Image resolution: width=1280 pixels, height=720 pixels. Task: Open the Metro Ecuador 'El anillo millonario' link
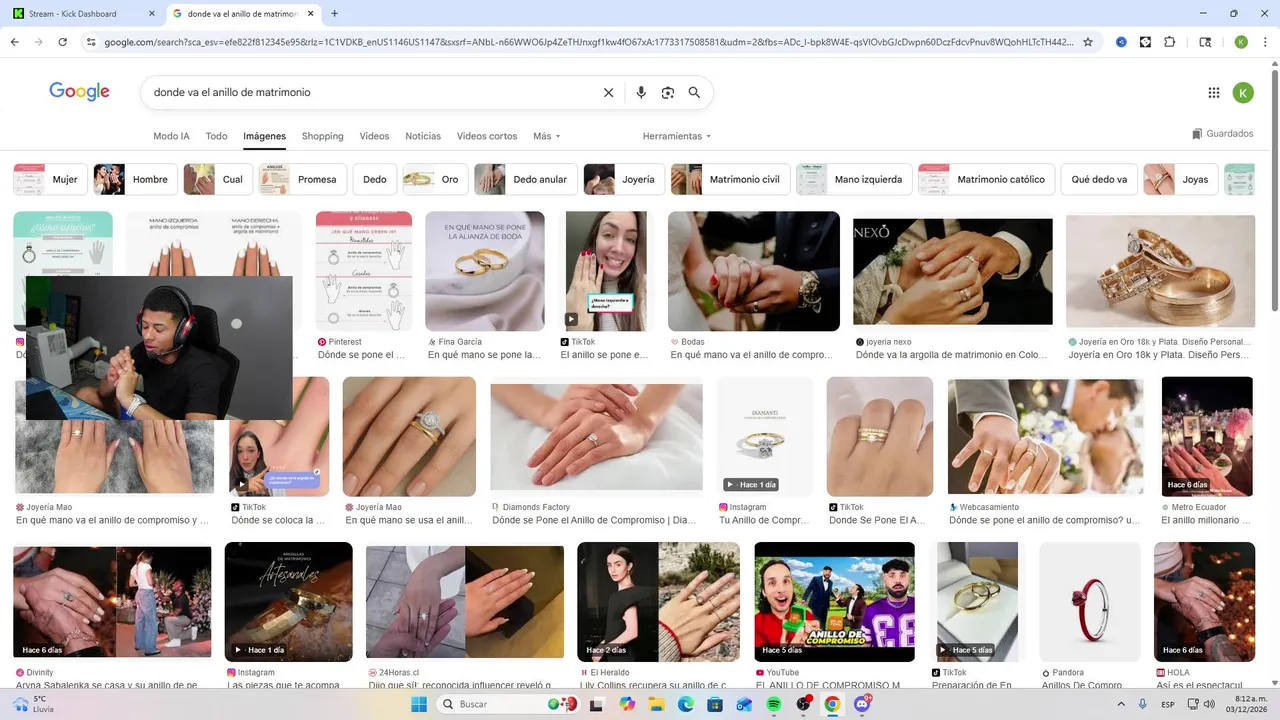coord(1207,520)
